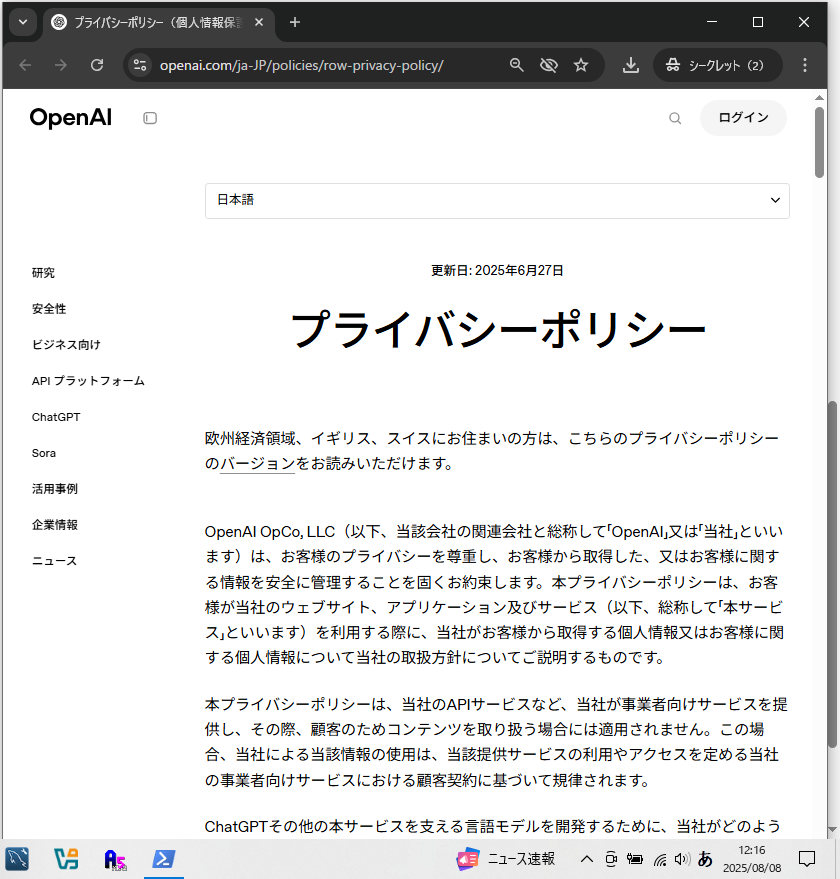
Task: Open the zoom magnifier in address bar
Action: (x=516, y=65)
